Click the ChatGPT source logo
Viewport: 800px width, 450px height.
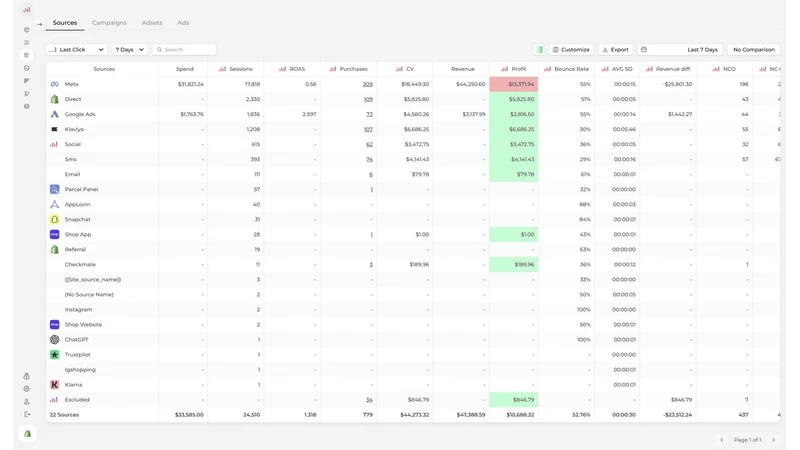[55, 339]
